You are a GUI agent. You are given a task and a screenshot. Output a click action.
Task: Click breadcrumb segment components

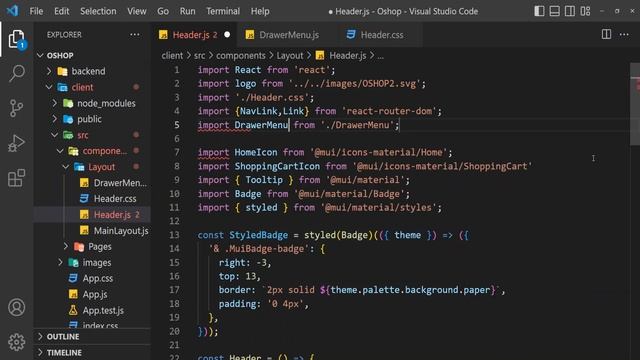pos(241,56)
